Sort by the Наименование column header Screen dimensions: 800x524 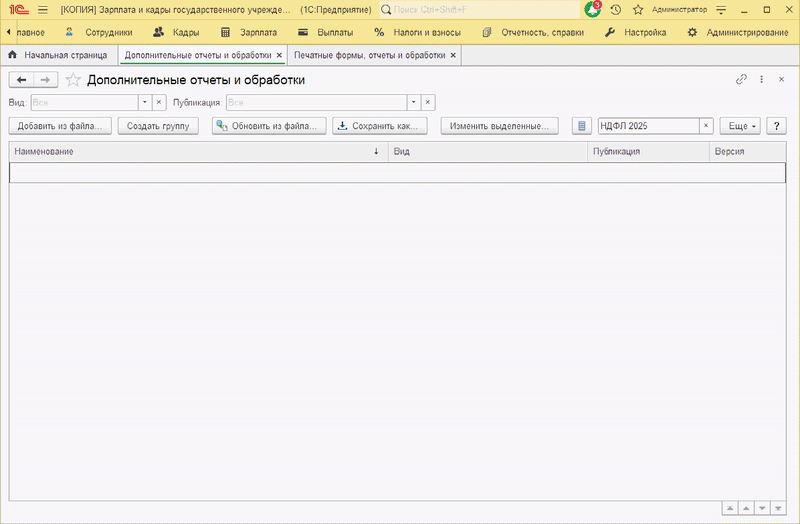(x=198, y=152)
